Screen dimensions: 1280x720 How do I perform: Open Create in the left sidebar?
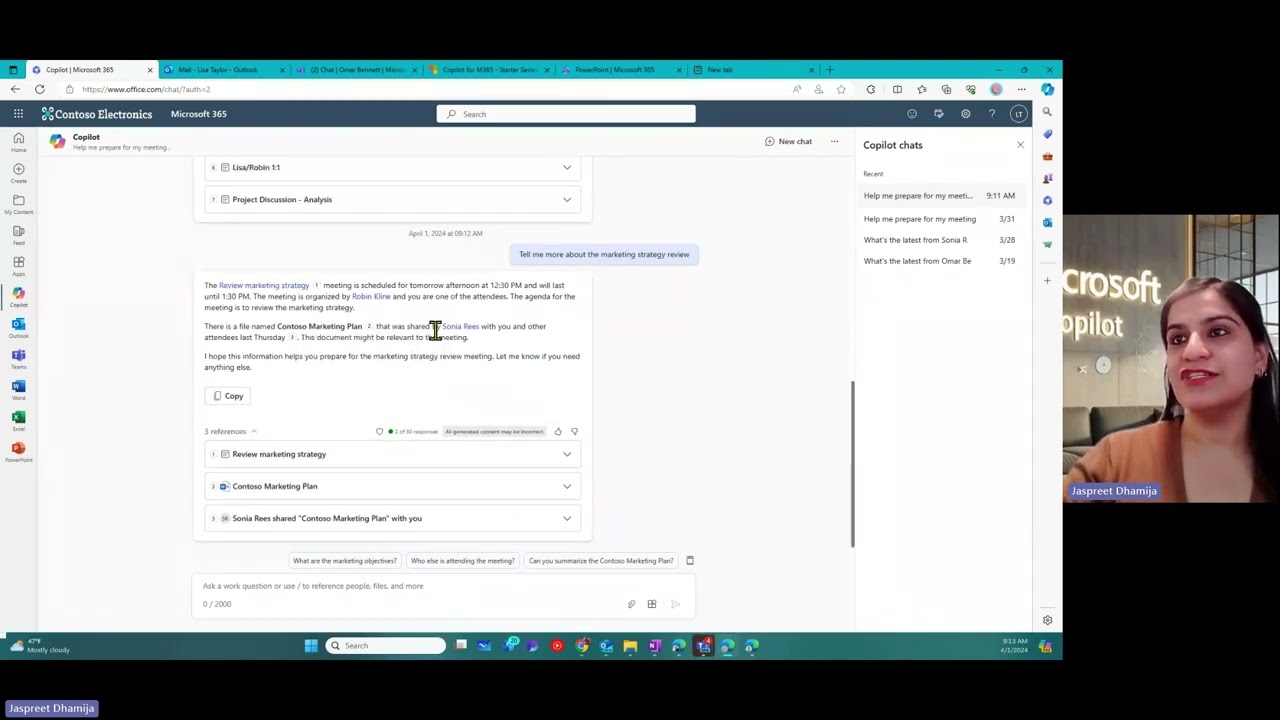pos(18,173)
